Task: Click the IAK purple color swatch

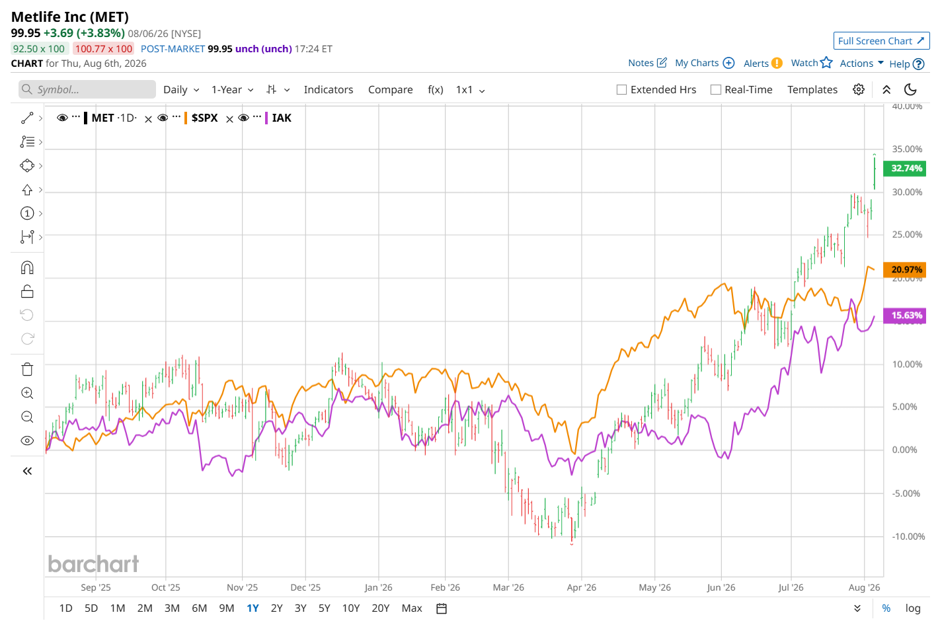Action: click(x=266, y=118)
